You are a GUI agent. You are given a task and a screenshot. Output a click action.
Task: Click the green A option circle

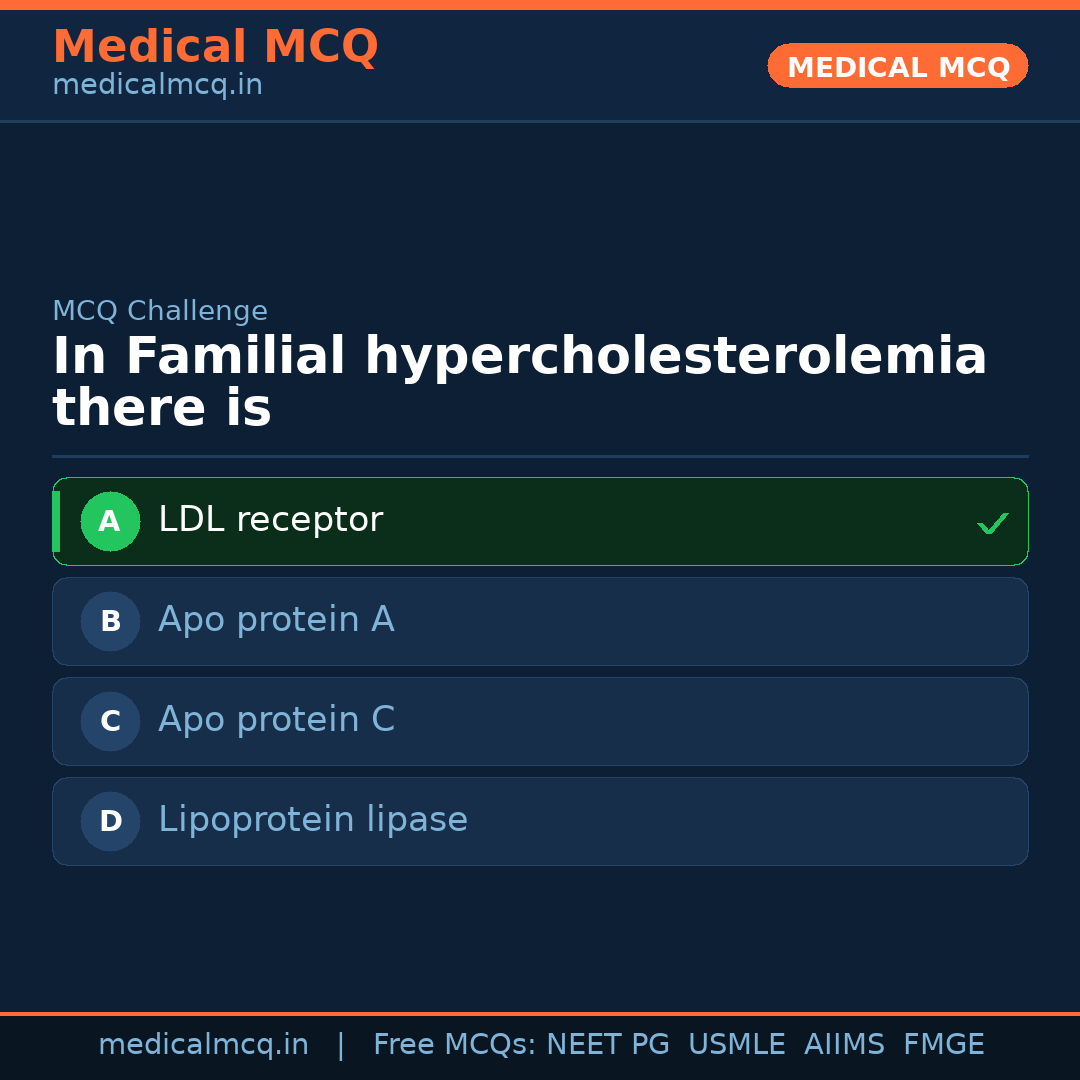110,521
